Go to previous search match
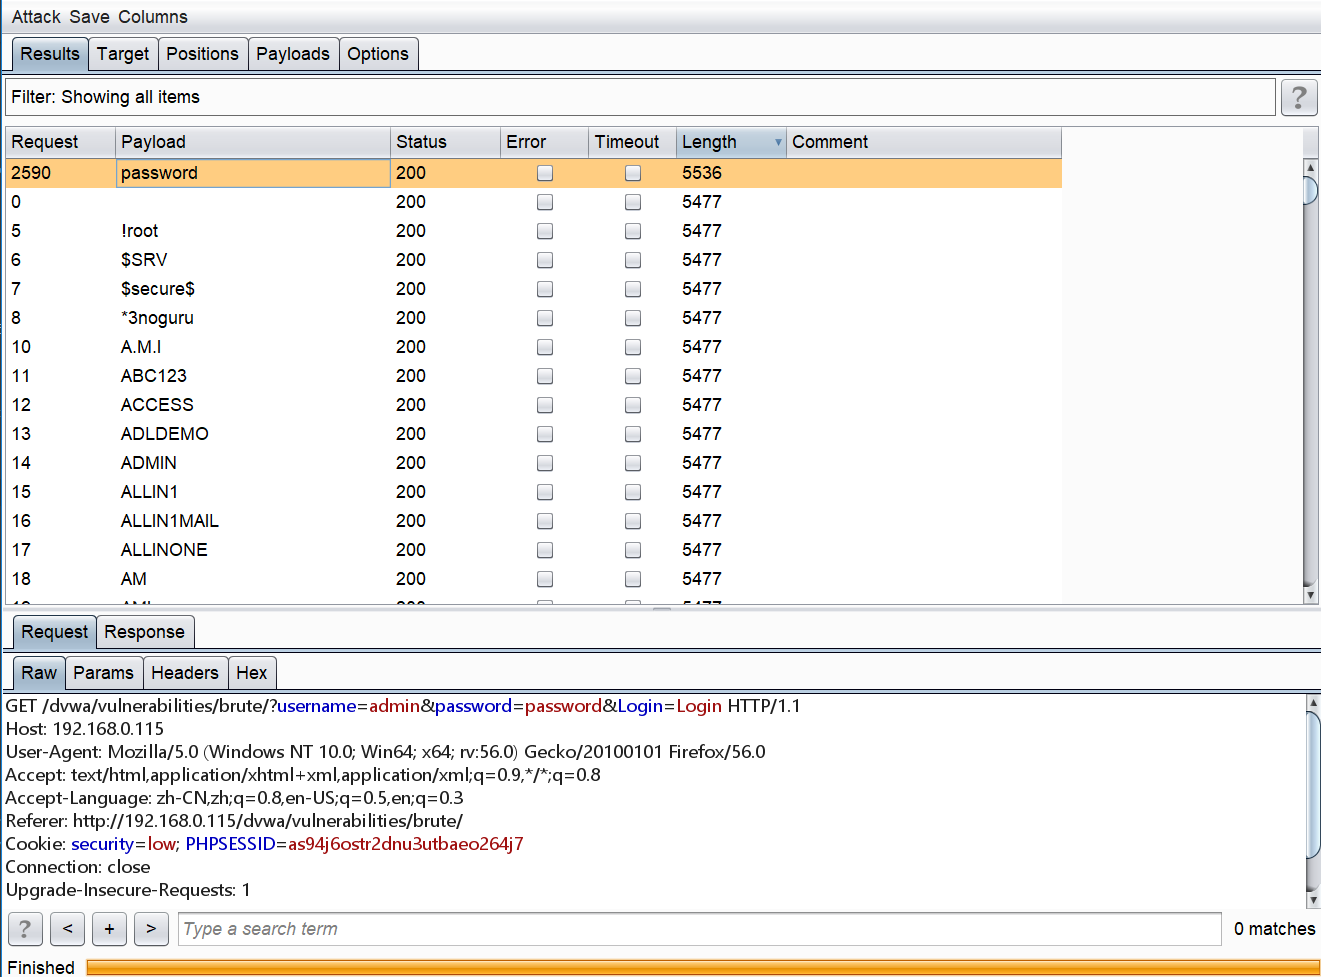This screenshot has width=1321, height=977. (x=67, y=929)
